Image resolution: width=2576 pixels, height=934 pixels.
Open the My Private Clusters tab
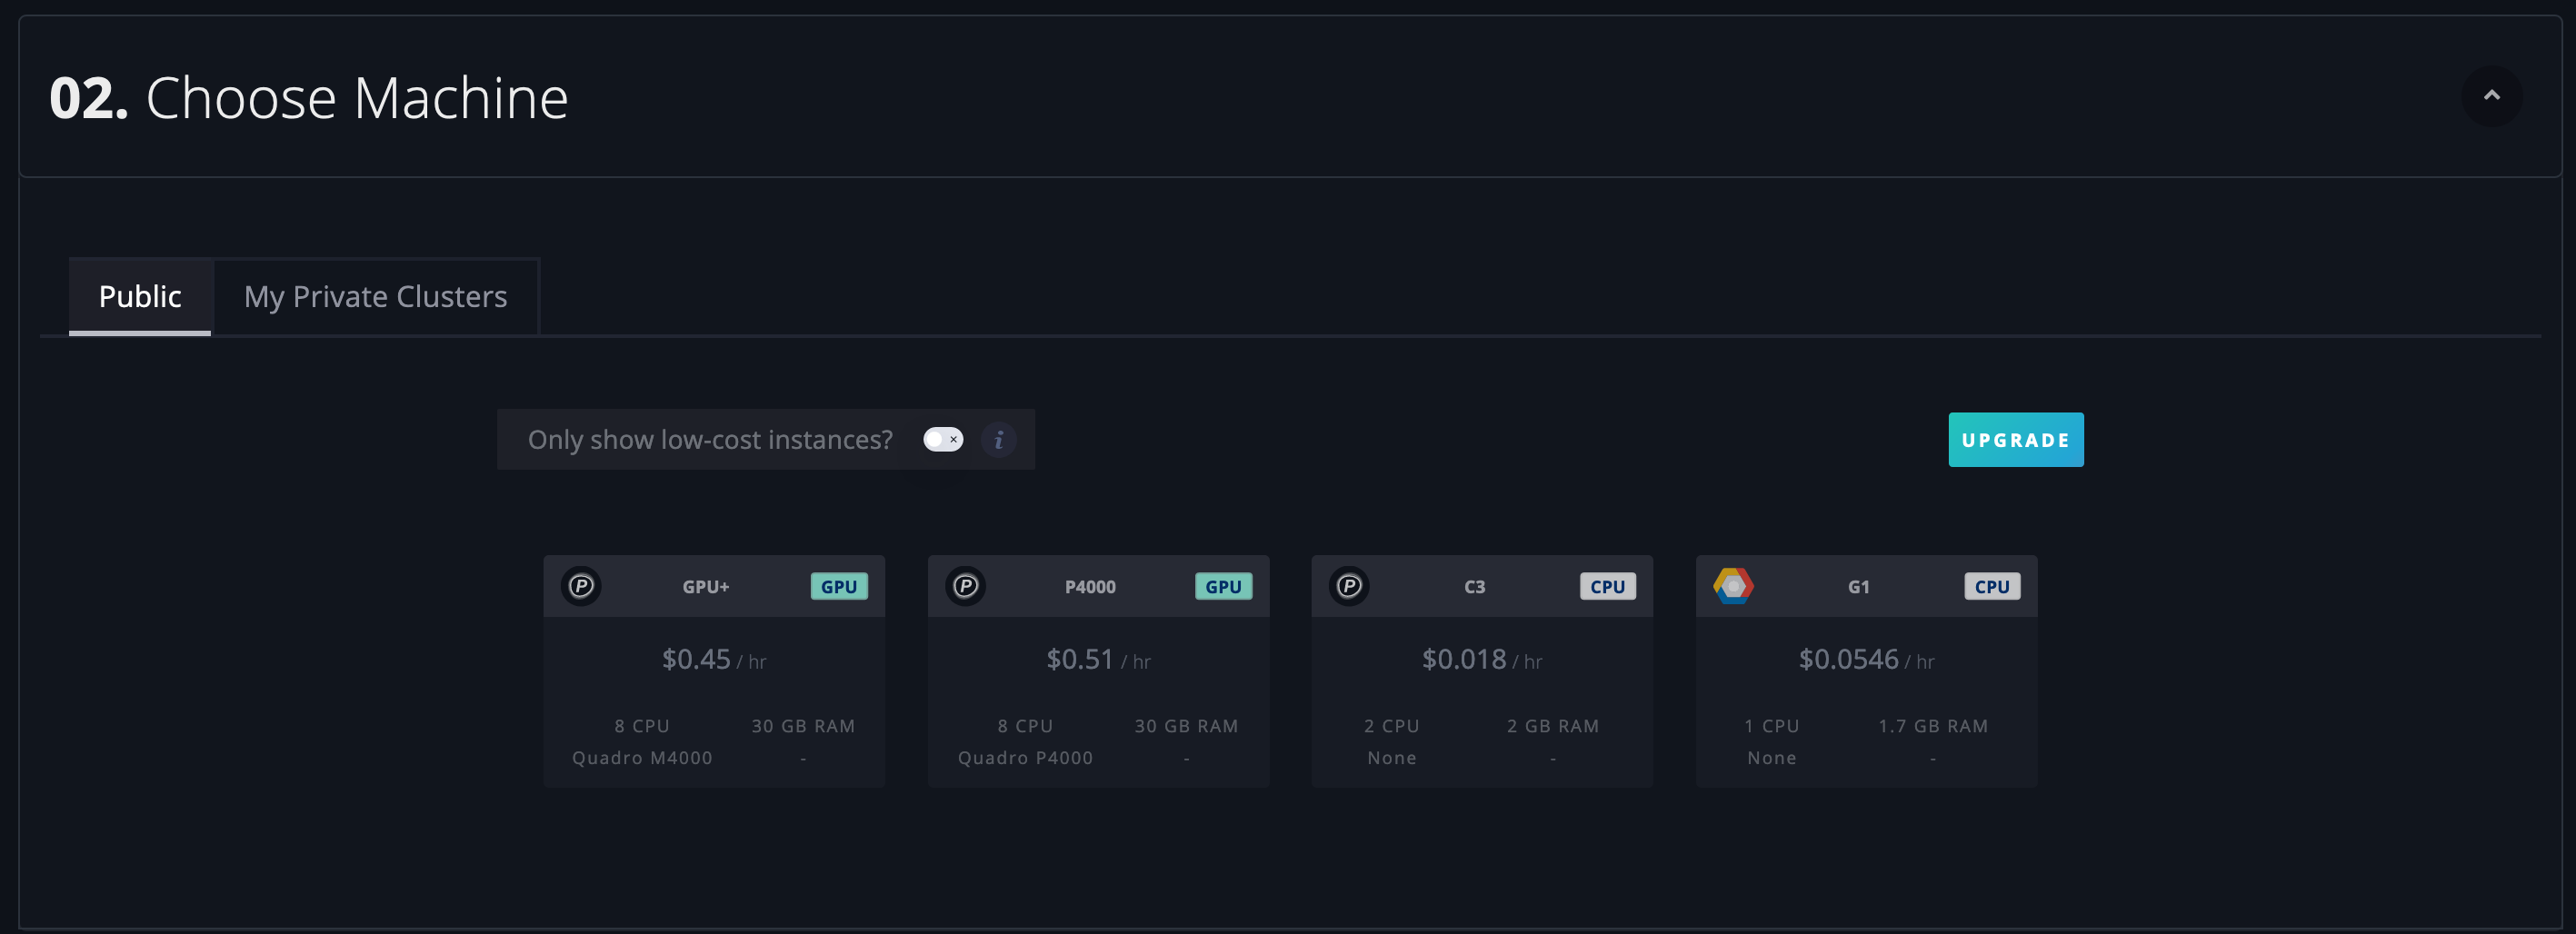click(x=375, y=297)
